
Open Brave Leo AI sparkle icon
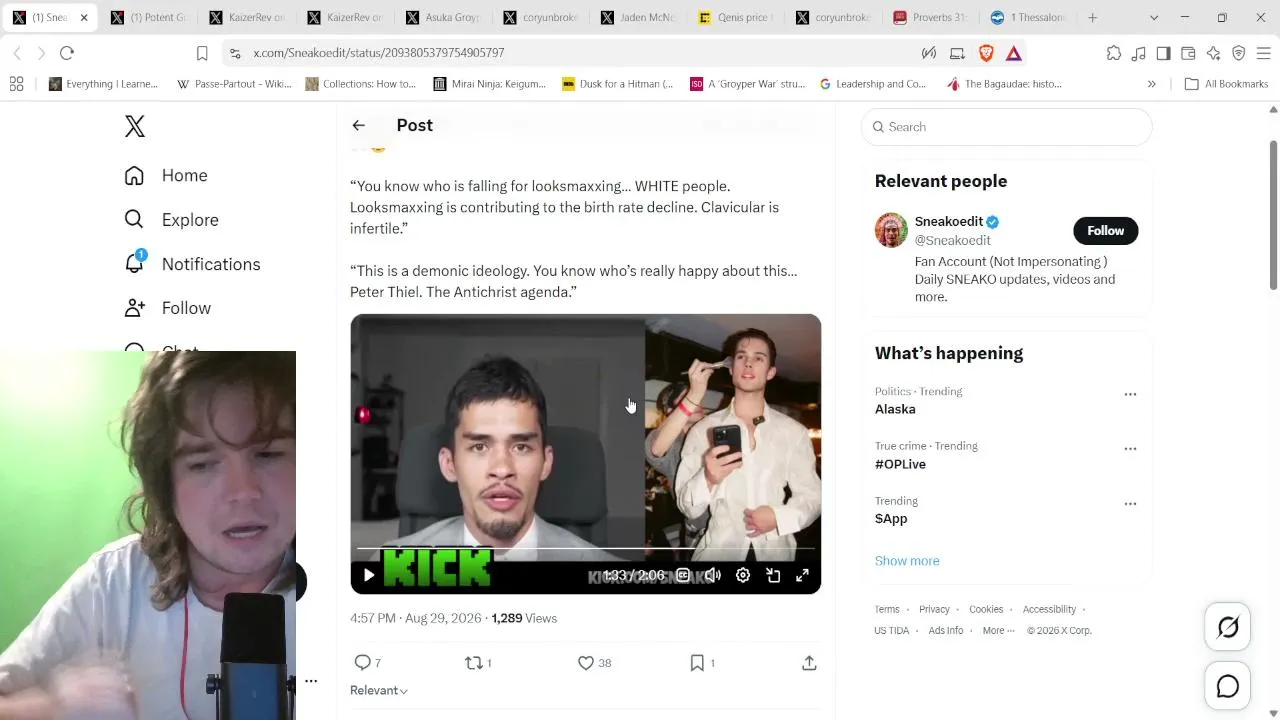point(1213,53)
